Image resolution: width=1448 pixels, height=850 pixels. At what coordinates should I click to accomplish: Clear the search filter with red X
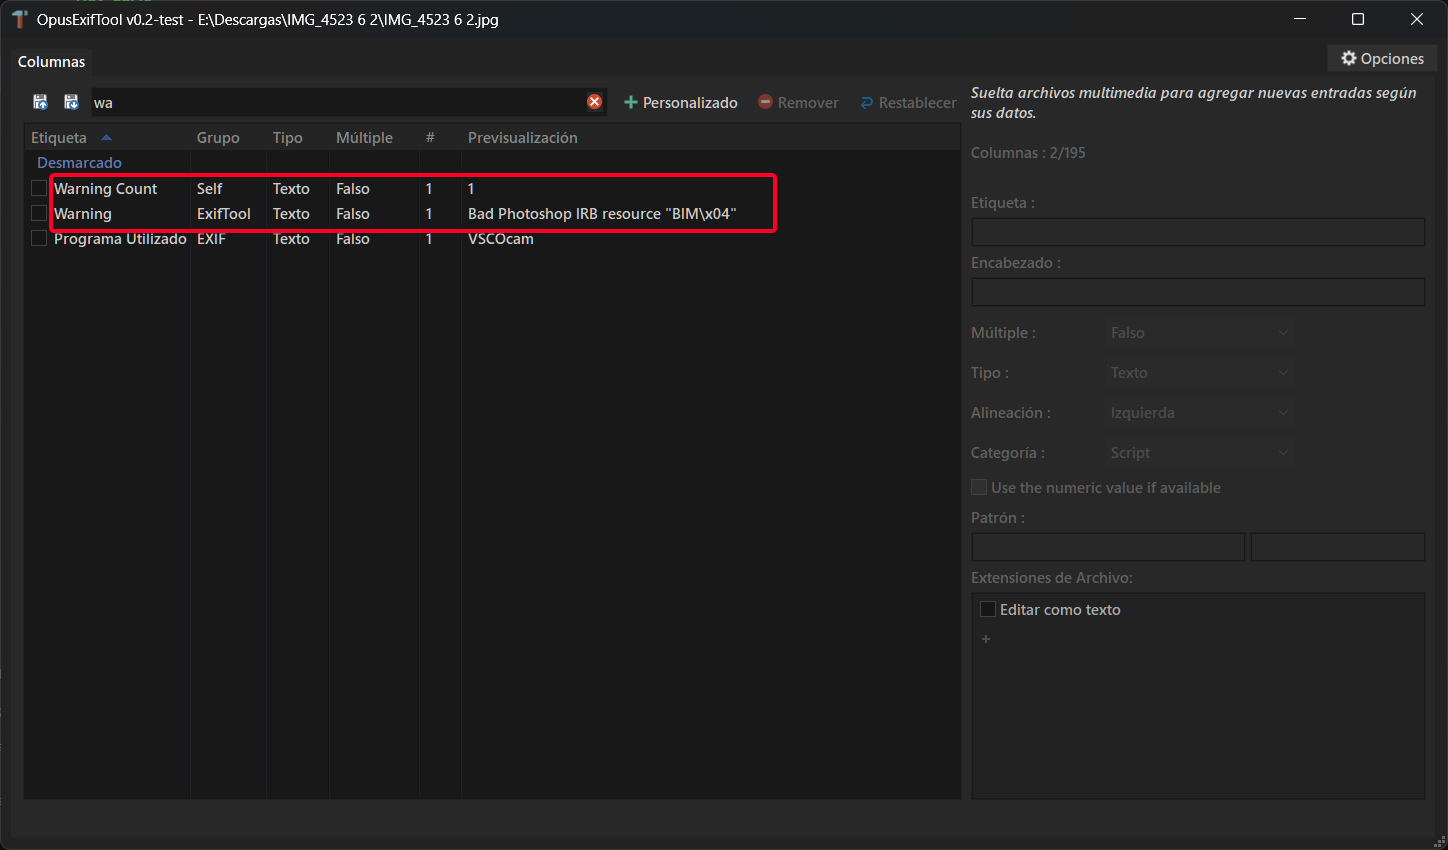pos(595,102)
